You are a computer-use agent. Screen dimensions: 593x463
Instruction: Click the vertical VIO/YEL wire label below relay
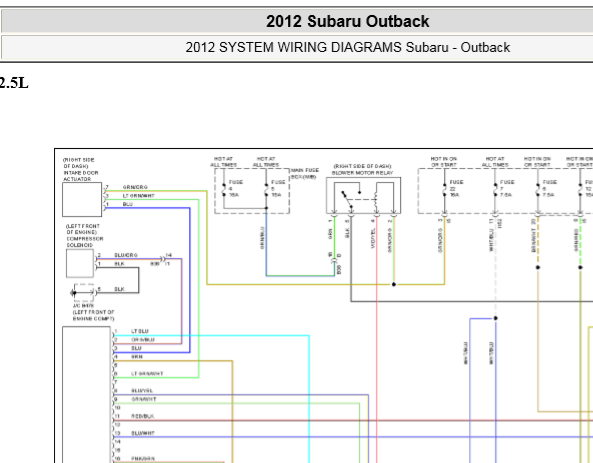tap(373, 238)
